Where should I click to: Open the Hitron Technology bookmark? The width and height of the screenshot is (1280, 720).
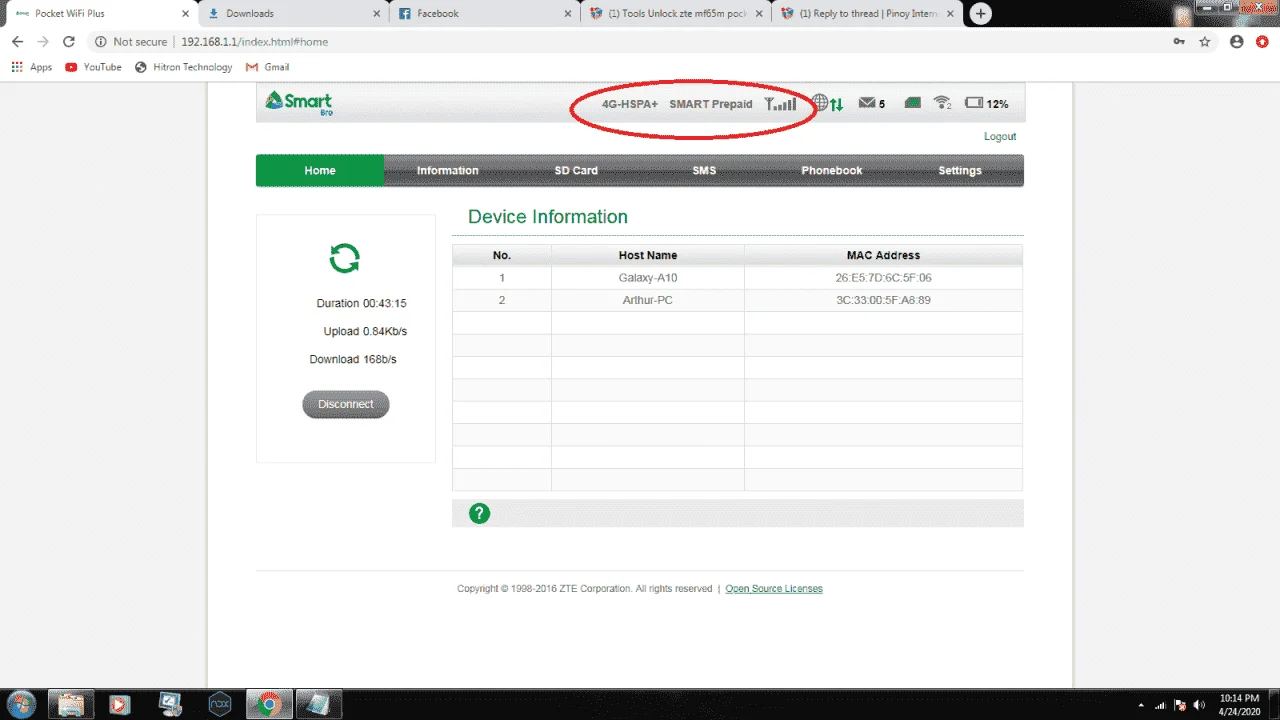(183, 67)
